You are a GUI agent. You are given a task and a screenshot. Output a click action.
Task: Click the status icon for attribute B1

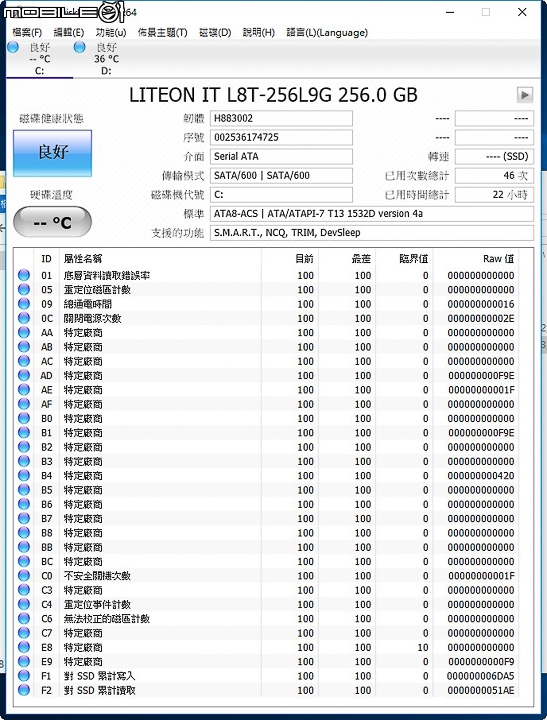24,433
